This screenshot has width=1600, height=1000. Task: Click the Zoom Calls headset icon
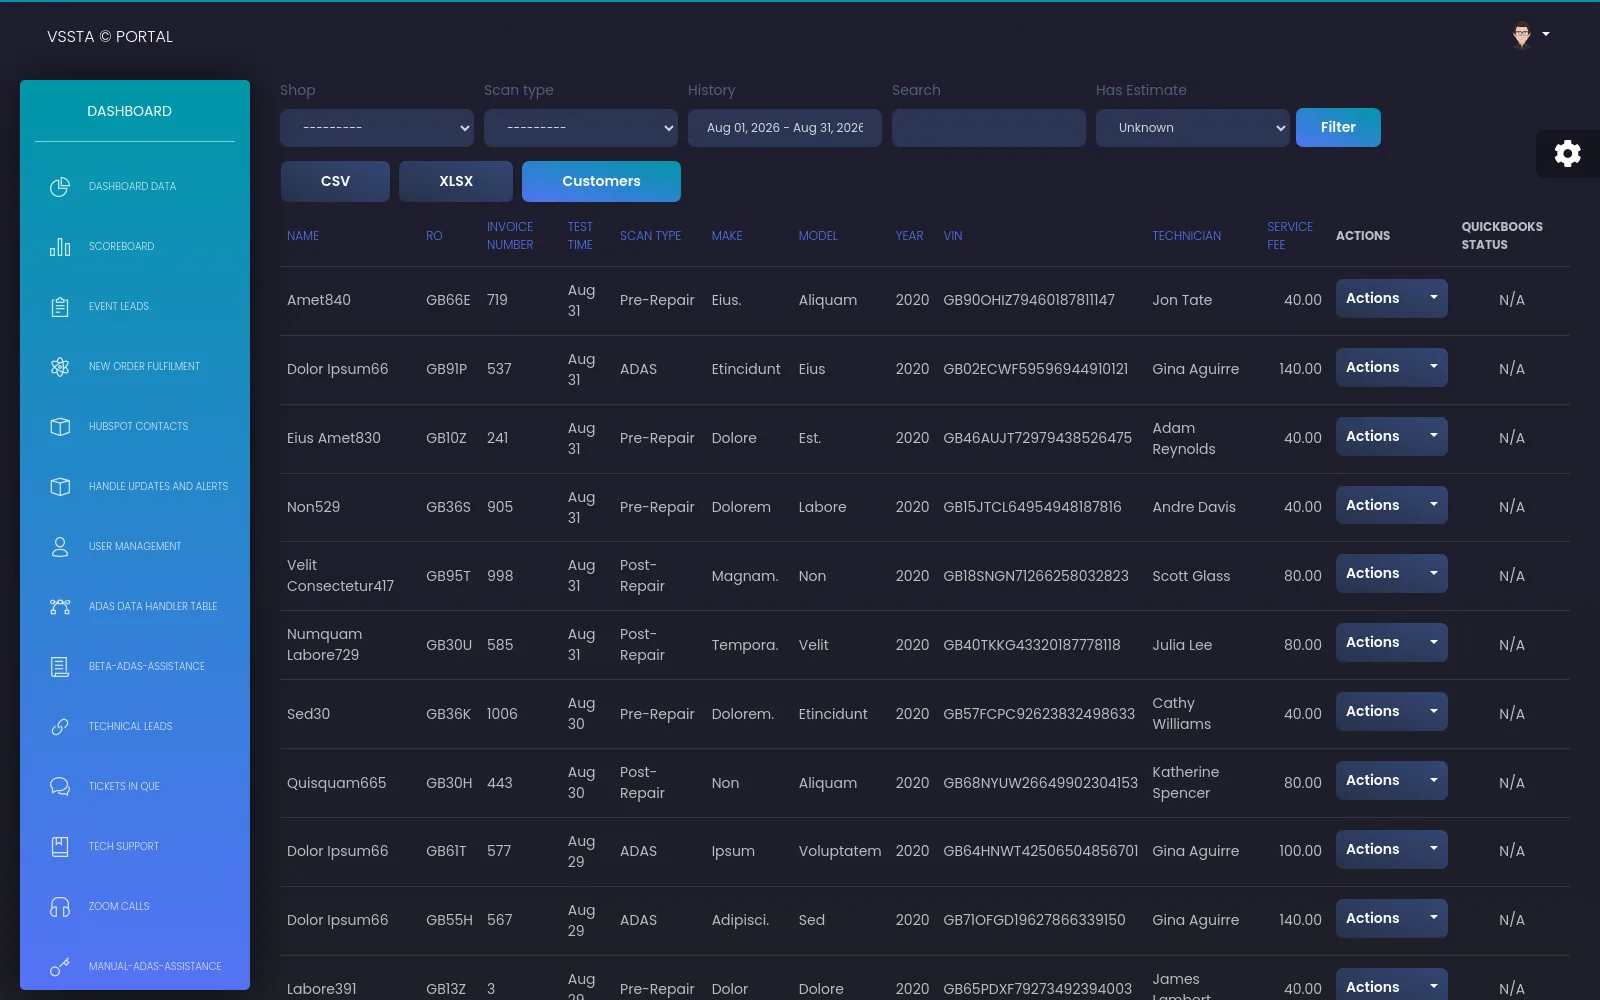point(60,907)
